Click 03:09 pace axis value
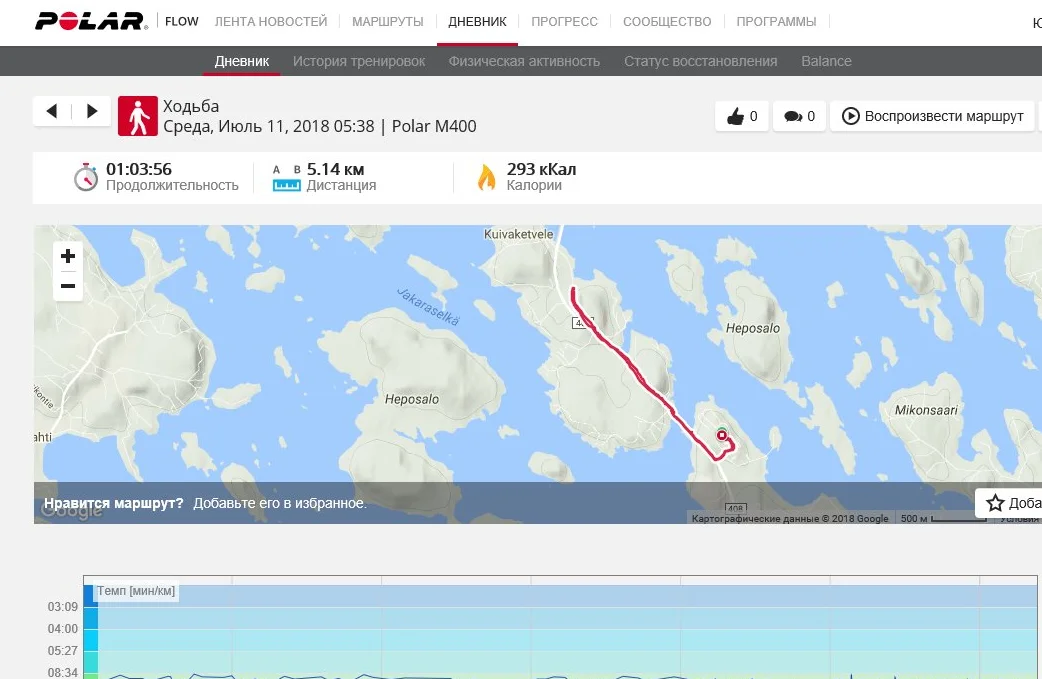The width and height of the screenshot is (1042, 679). pos(62,607)
